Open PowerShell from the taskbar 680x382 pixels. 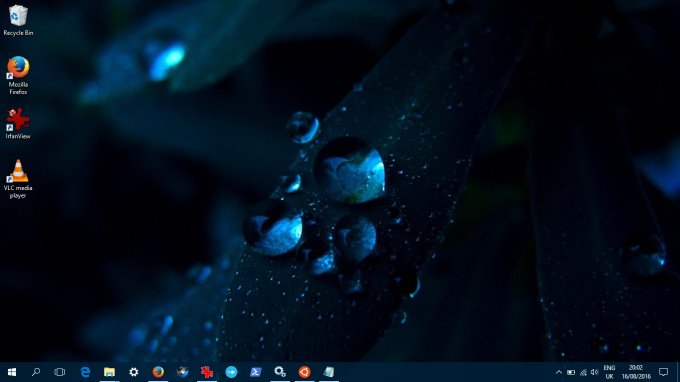click(x=255, y=372)
